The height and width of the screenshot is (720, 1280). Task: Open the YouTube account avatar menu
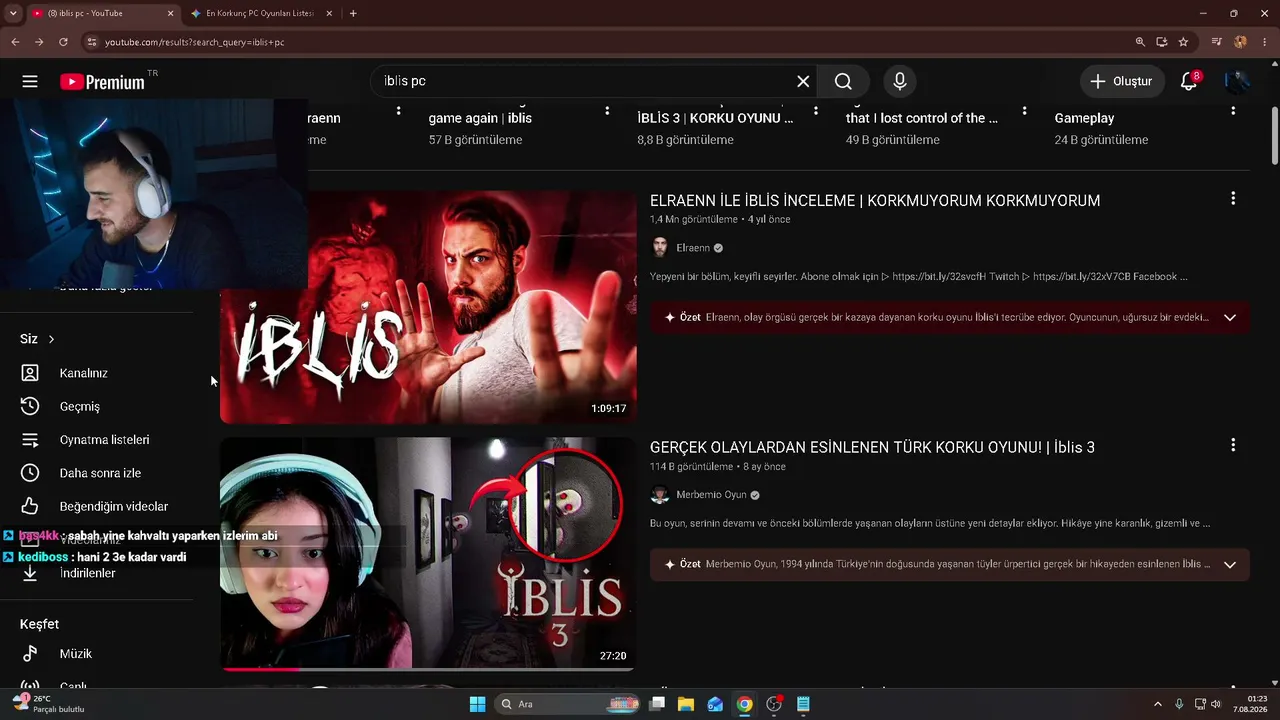[1237, 81]
